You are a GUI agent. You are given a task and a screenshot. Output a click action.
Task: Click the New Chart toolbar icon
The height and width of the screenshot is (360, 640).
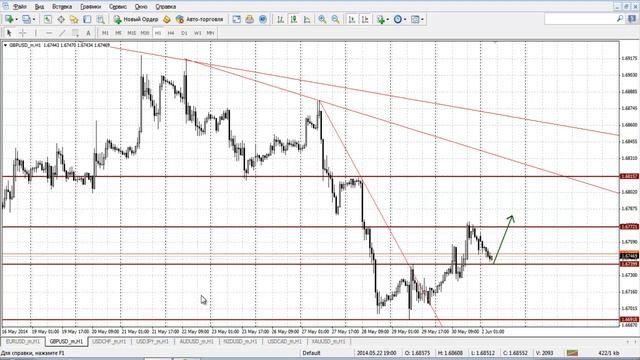[x=9, y=19]
